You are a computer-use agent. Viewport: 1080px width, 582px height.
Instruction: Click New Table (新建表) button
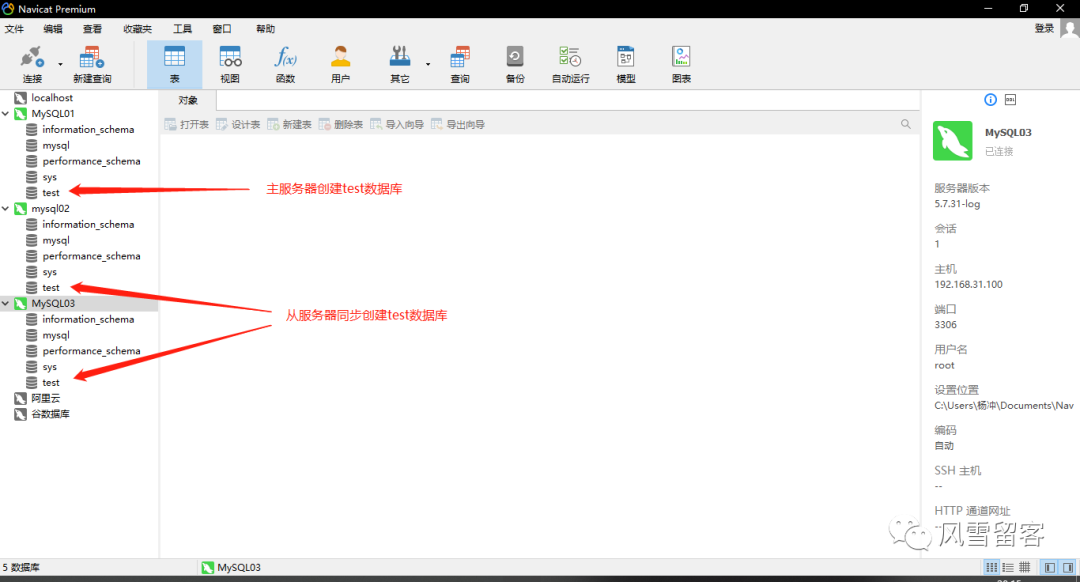(x=289, y=125)
